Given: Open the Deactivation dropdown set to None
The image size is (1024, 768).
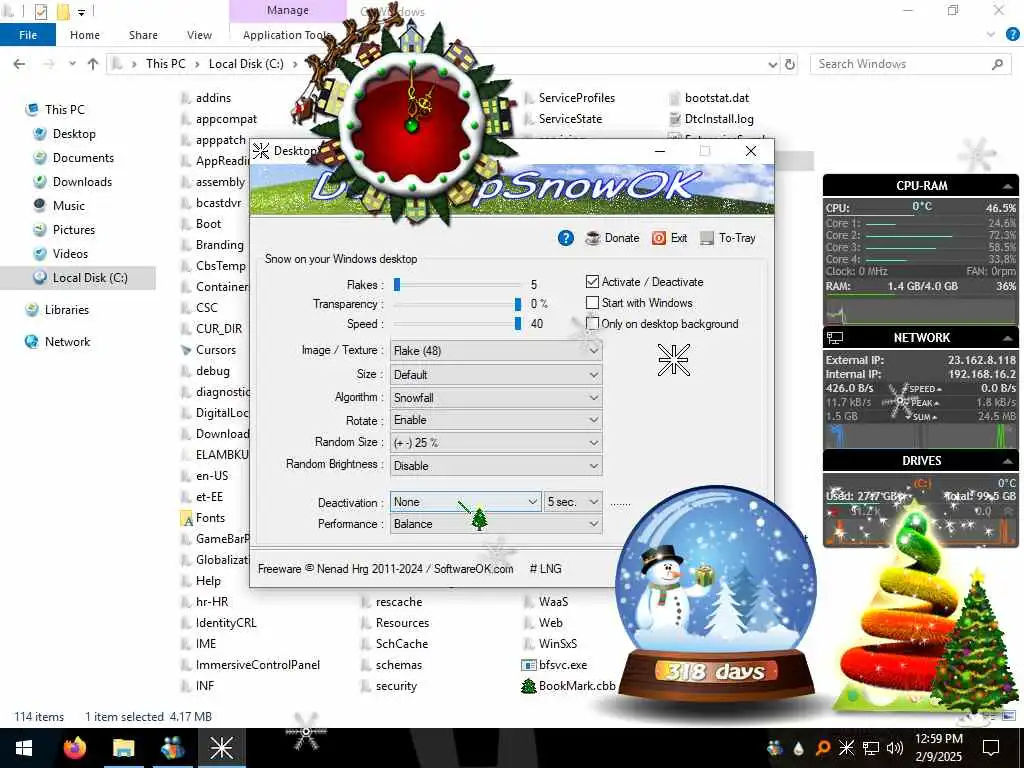Looking at the screenshot, I should tap(465, 502).
